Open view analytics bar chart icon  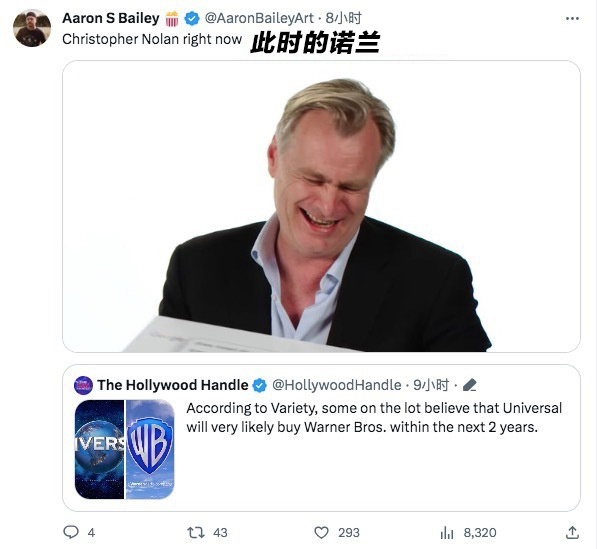click(447, 533)
